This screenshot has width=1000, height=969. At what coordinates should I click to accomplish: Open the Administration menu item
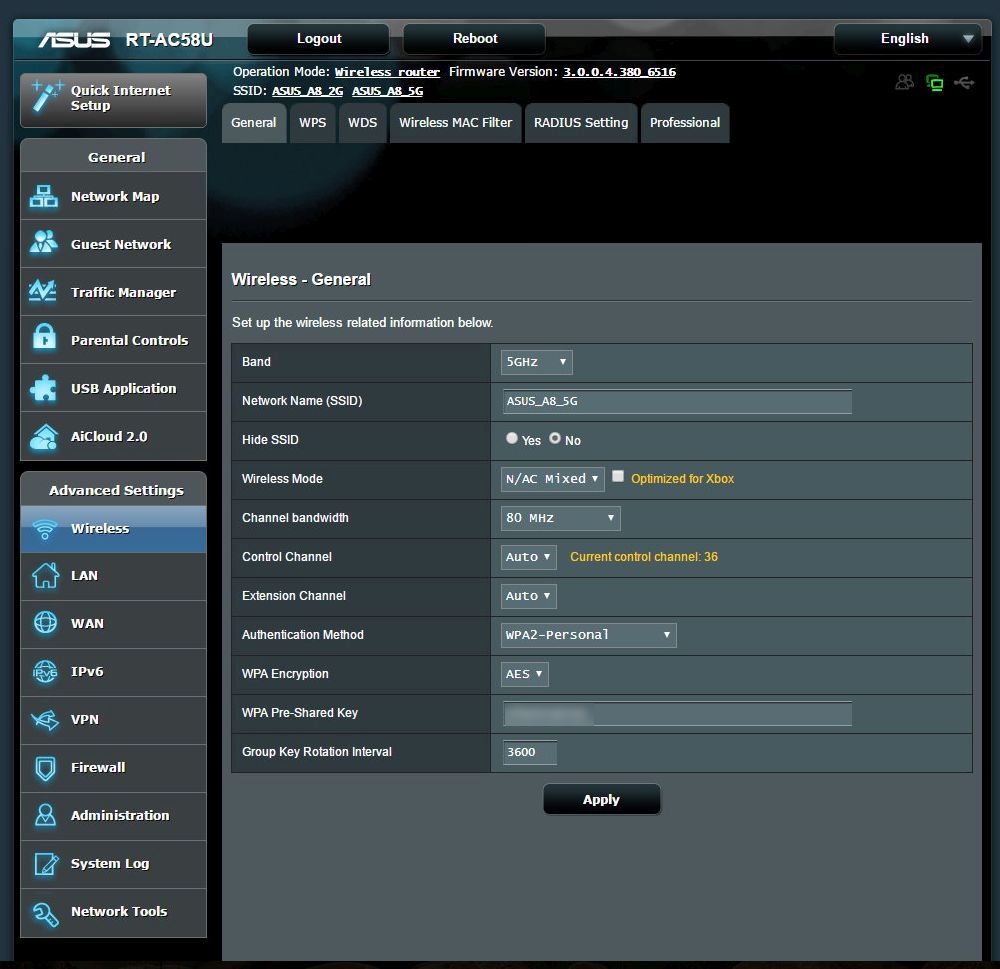pyautogui.click(x=114, y=816)
